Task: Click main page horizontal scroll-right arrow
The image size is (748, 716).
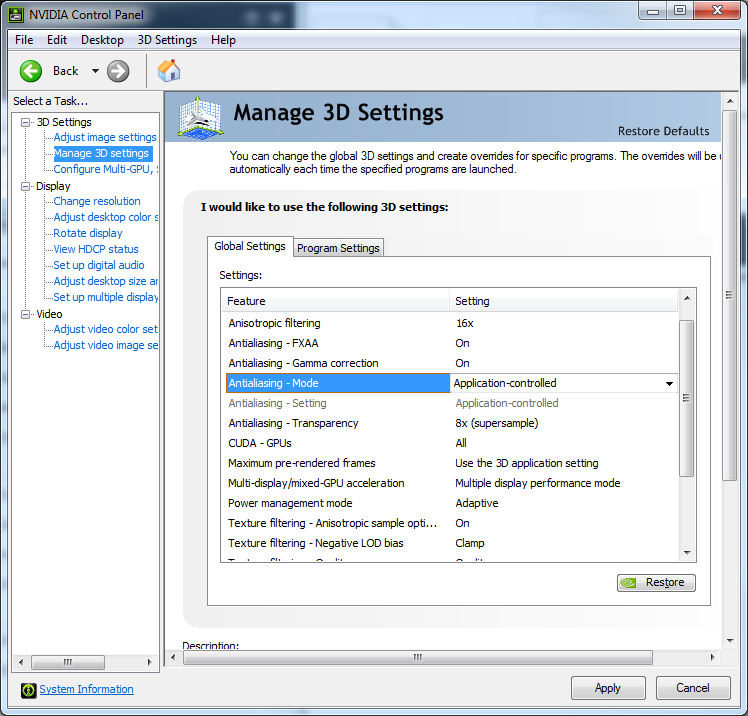Action: point(712,658)
